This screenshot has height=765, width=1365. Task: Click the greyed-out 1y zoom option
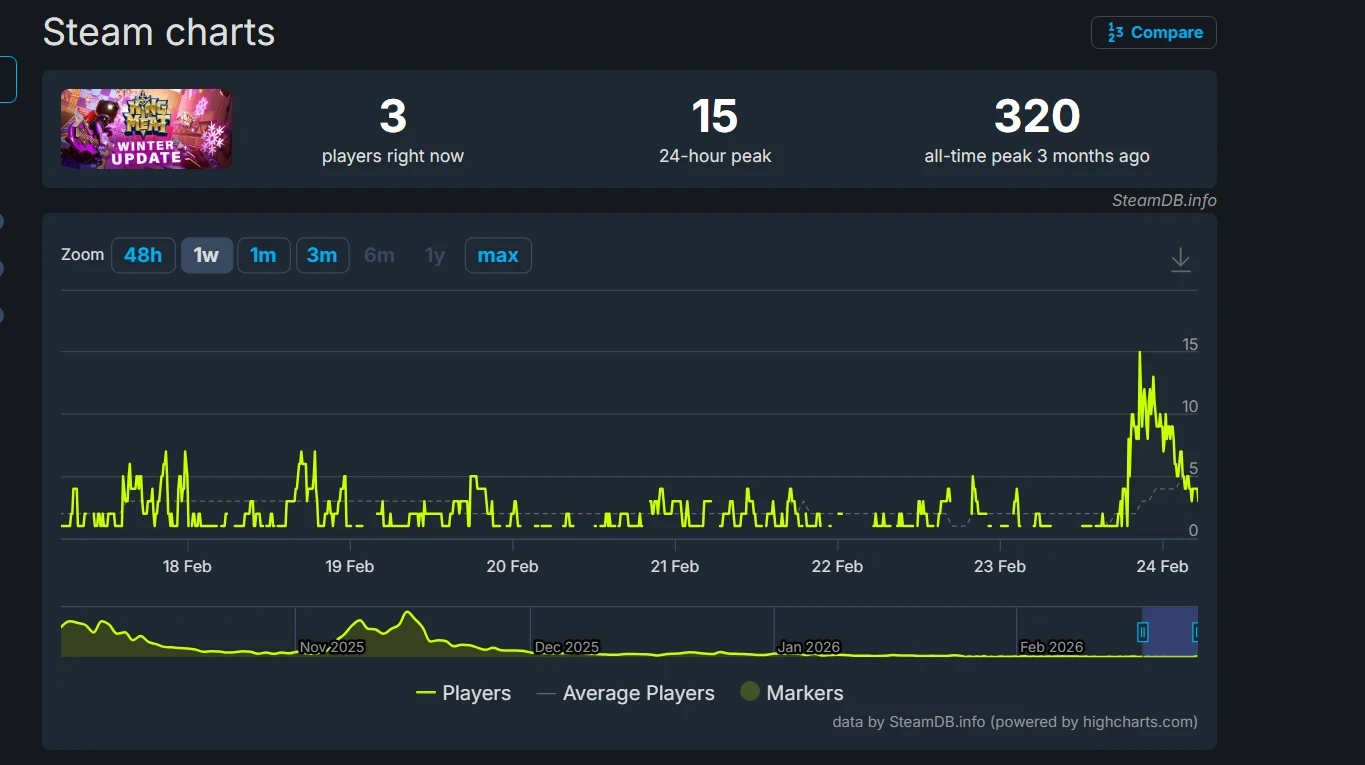pos(434,255)
